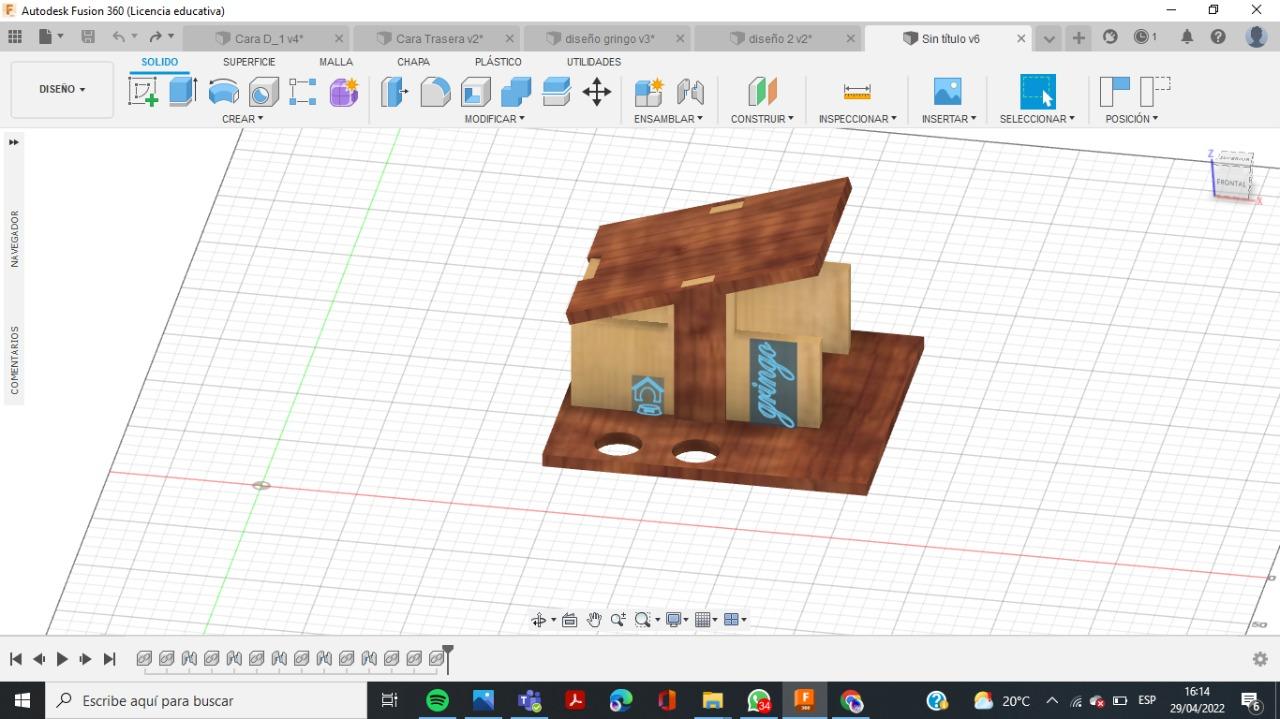Select the SOLIDO ribbon tab

point(159,62)
